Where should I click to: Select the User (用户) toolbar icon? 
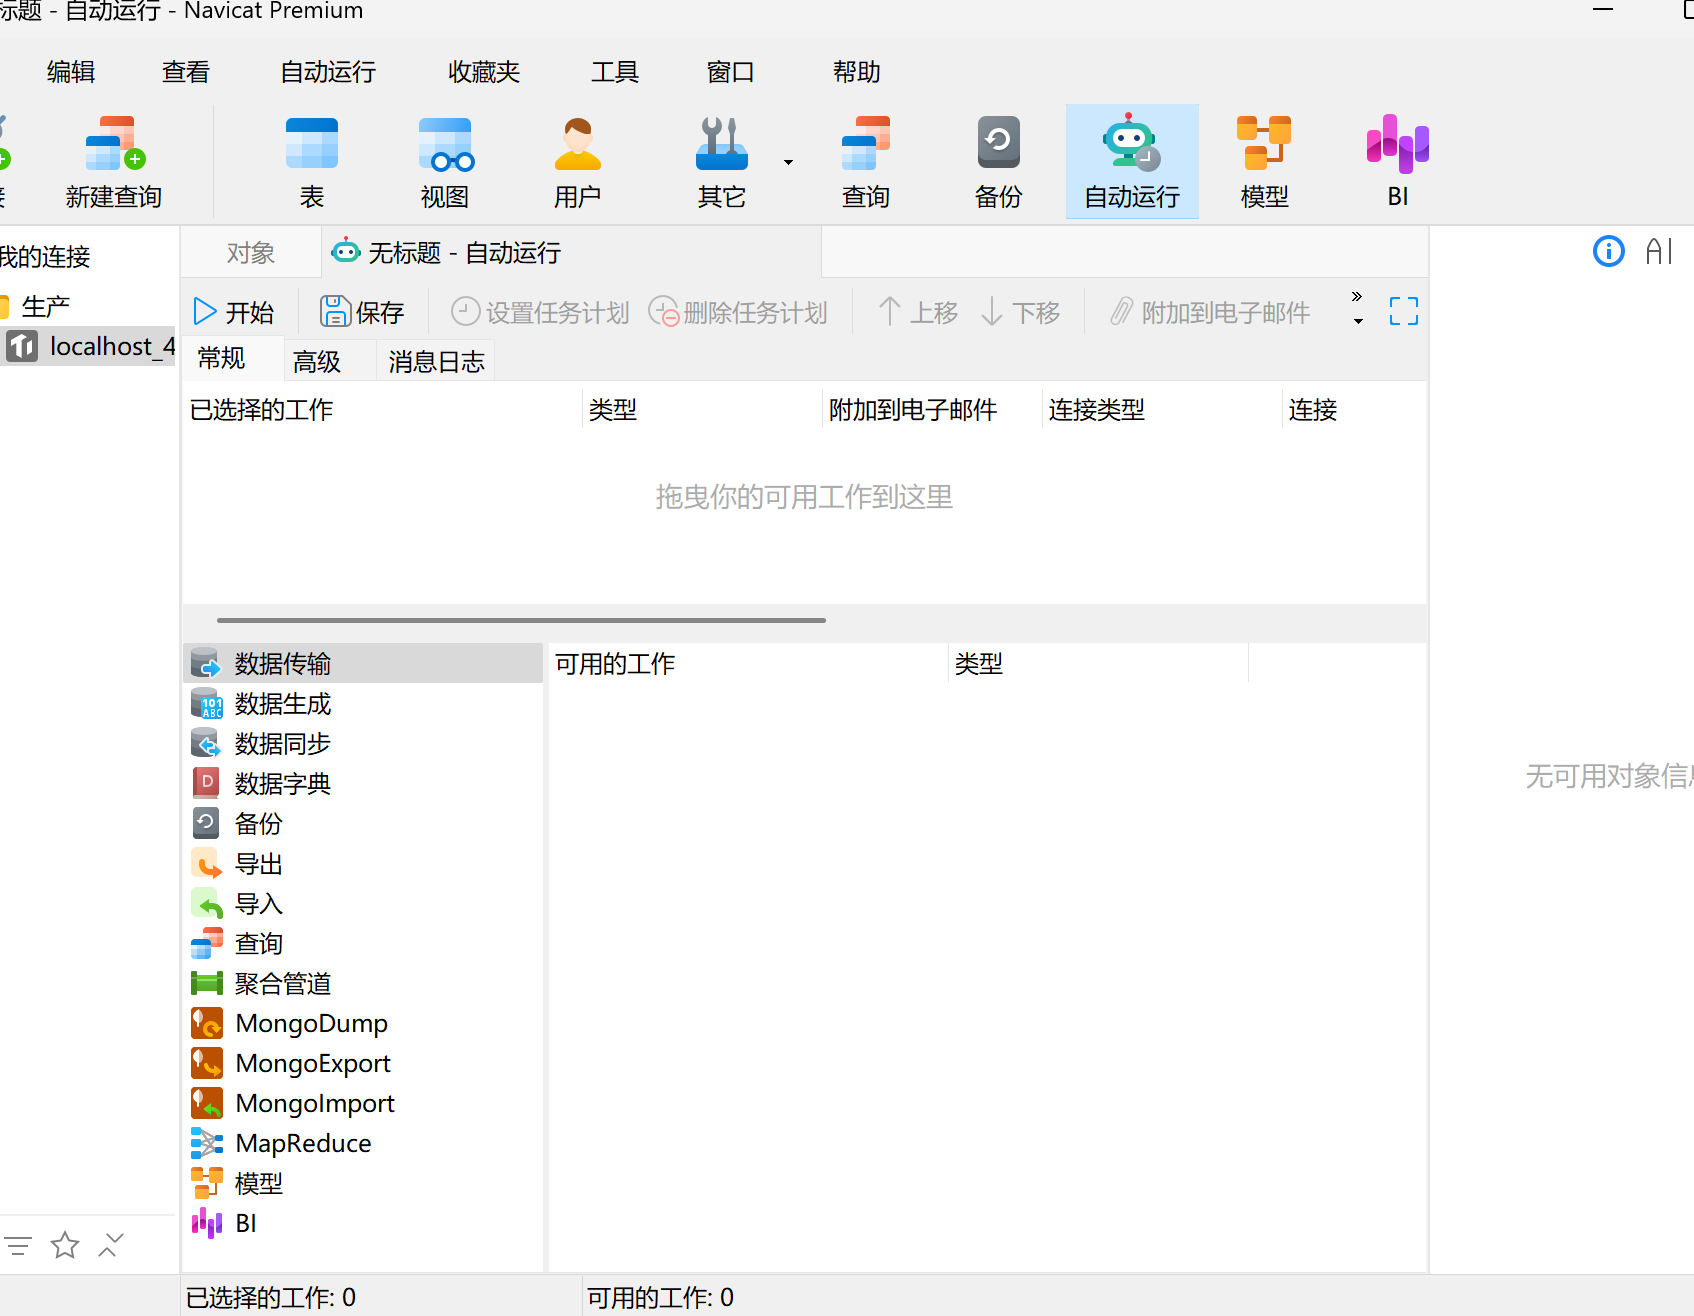tap(577, 160)
